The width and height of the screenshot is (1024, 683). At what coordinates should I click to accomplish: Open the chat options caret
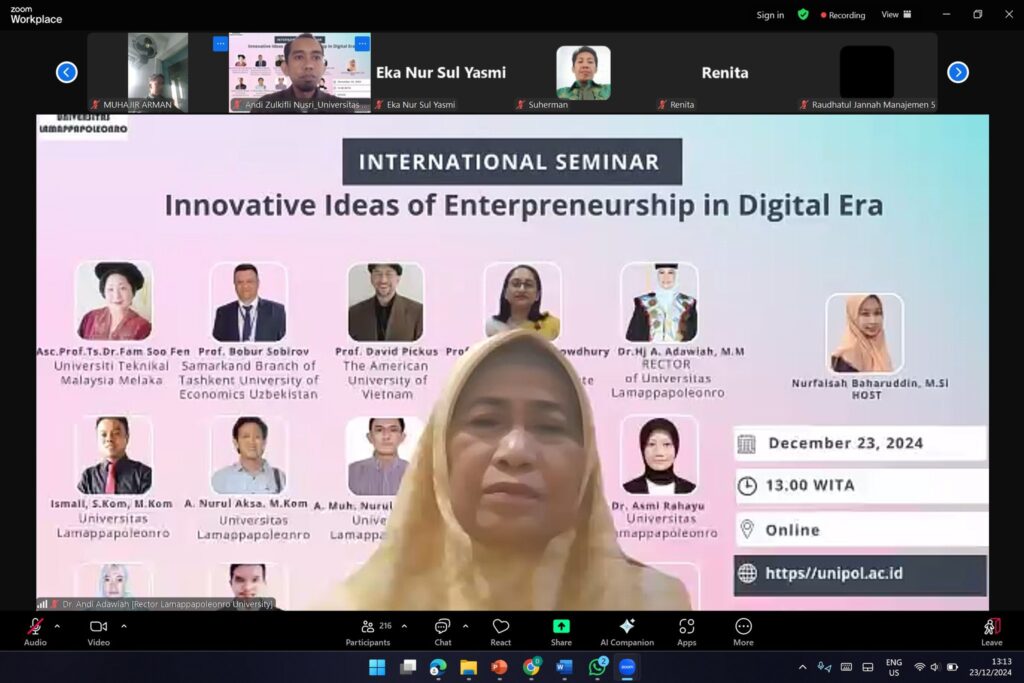(x=465, y=626)
